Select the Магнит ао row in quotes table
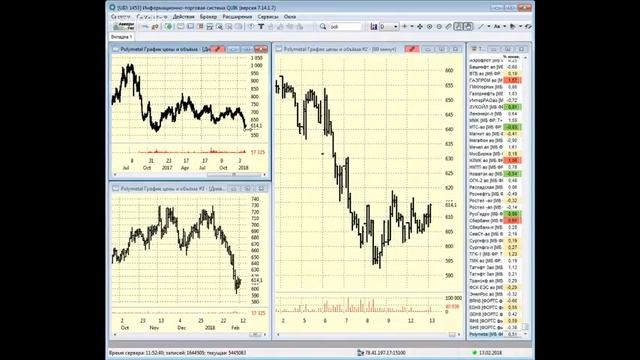This screenshot has height=360, width=640. [x=495, y=134]
